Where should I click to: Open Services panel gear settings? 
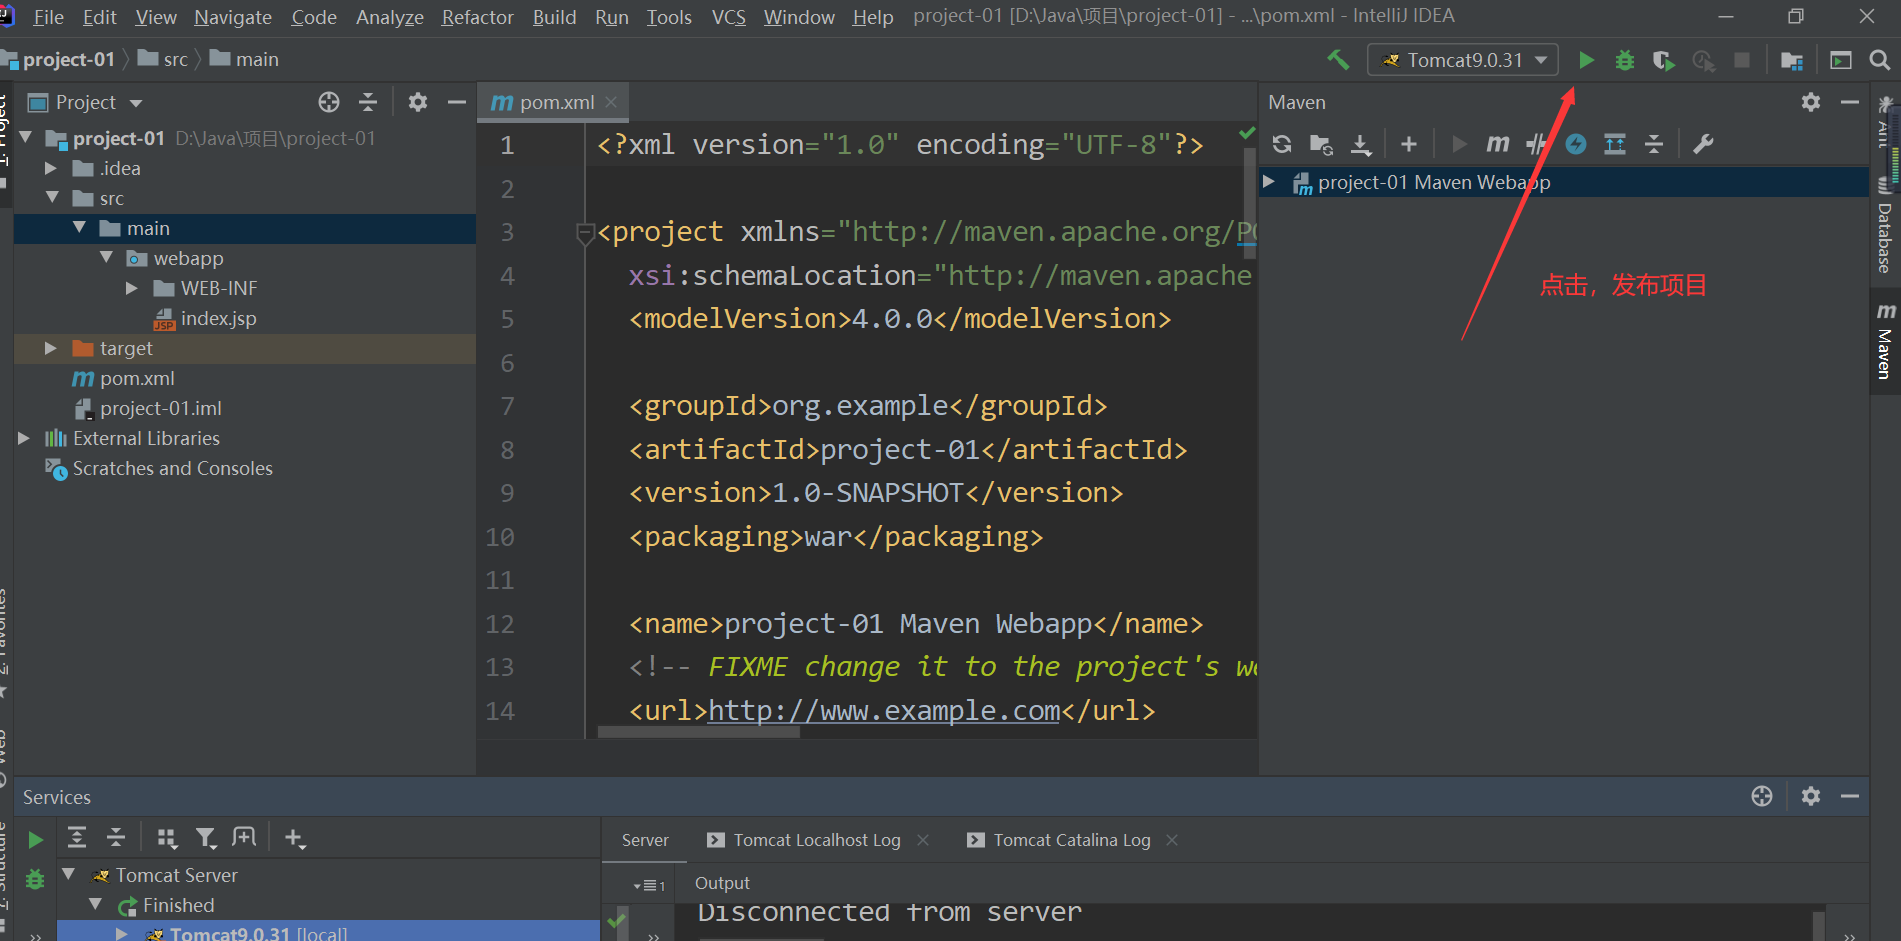click(x=1811, y=796)
